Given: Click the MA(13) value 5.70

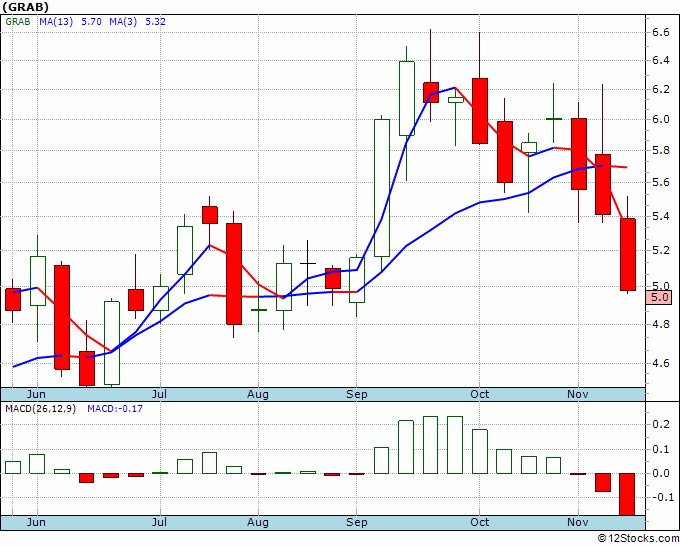Looking at the screenshot, I should tap(92, 22).
